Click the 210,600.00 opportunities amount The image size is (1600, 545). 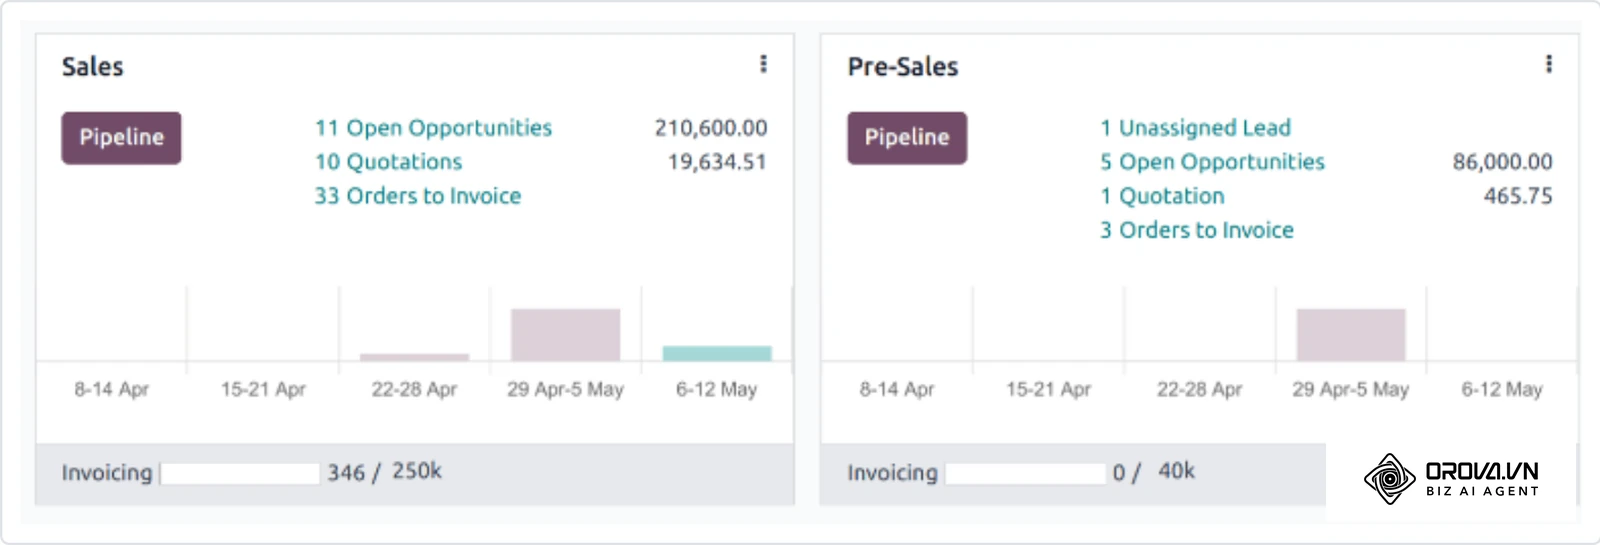[x=711, y=128]
